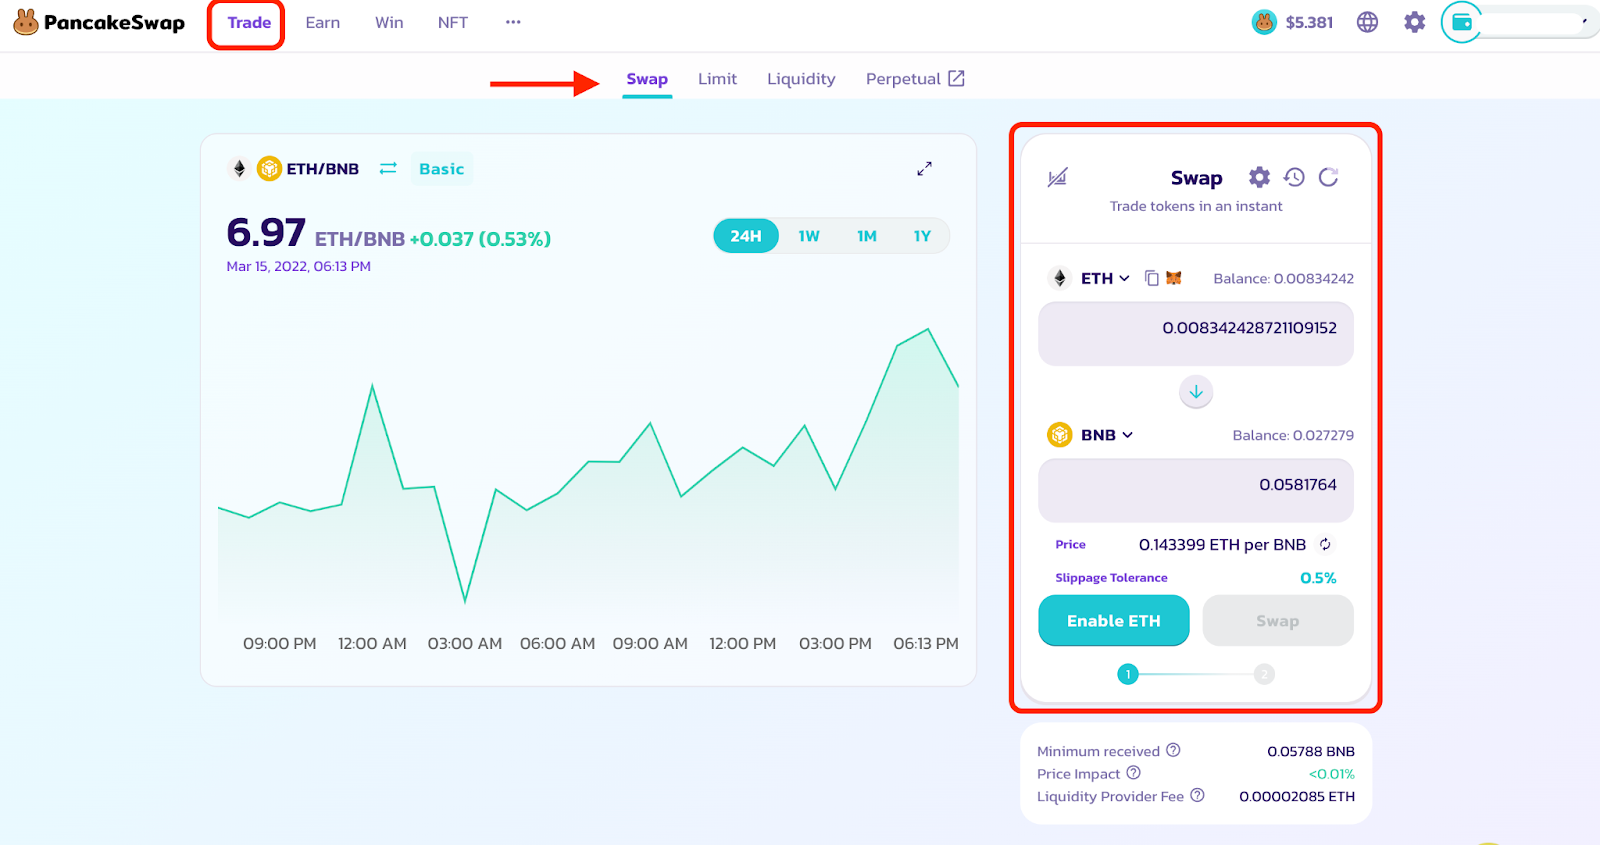
Task: Switch to the Liquidity tab
Action: (801, 79)
